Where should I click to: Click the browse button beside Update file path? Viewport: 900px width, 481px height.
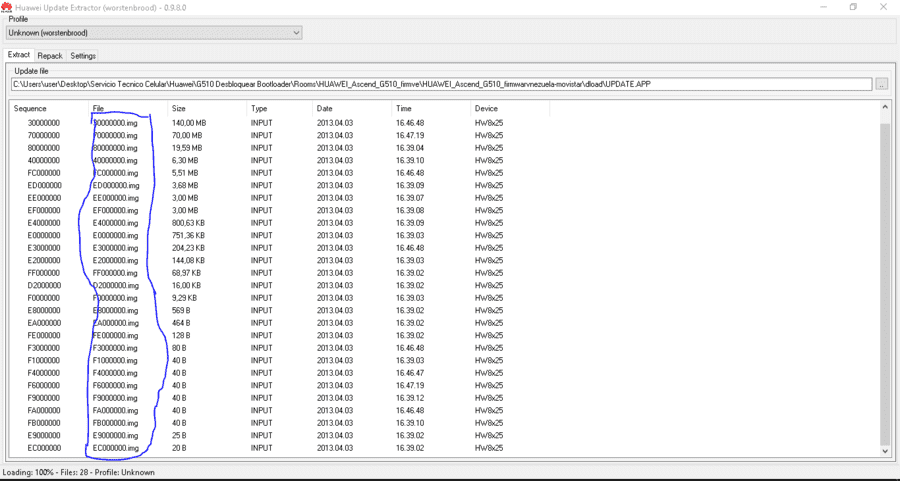882,84
